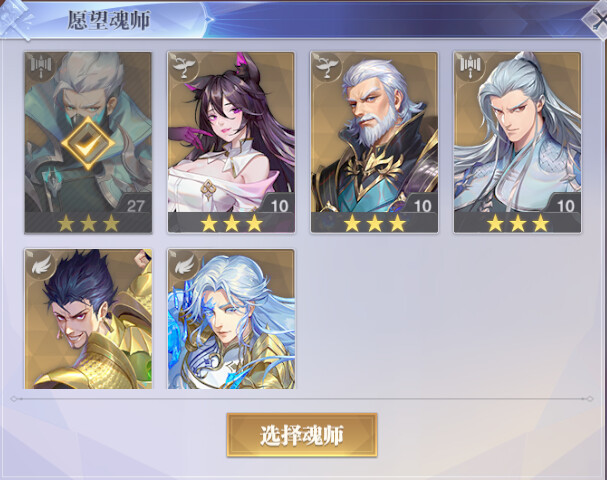Click the 愿望魂师 title header
Viewport: 607px width, 480px height.
109,20
